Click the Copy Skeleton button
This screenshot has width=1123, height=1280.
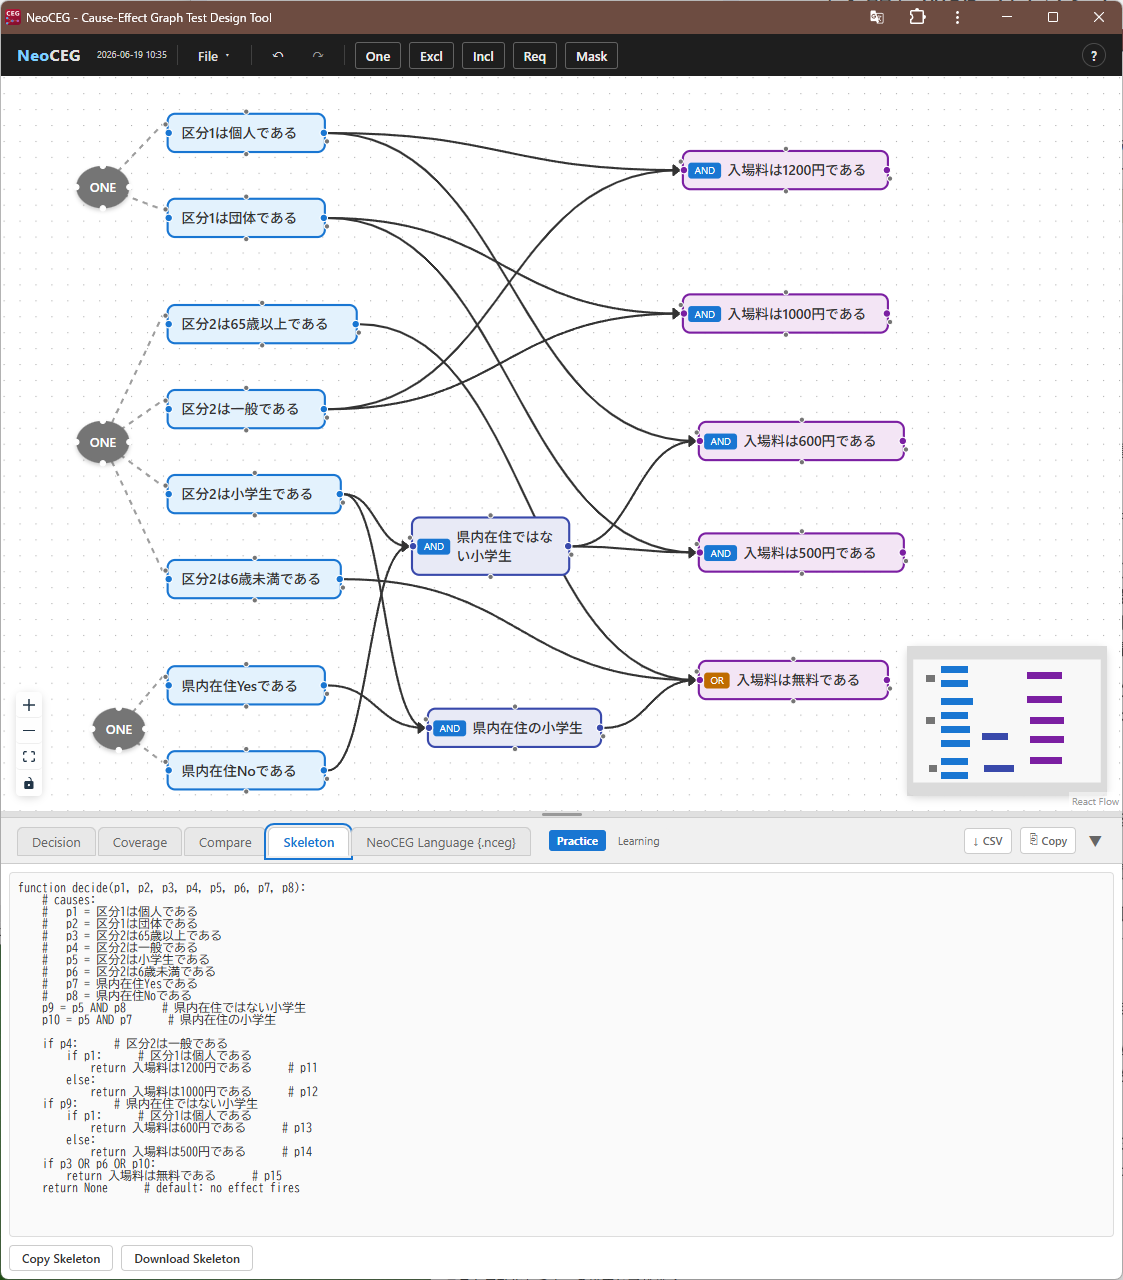(x=61, y=1258)
